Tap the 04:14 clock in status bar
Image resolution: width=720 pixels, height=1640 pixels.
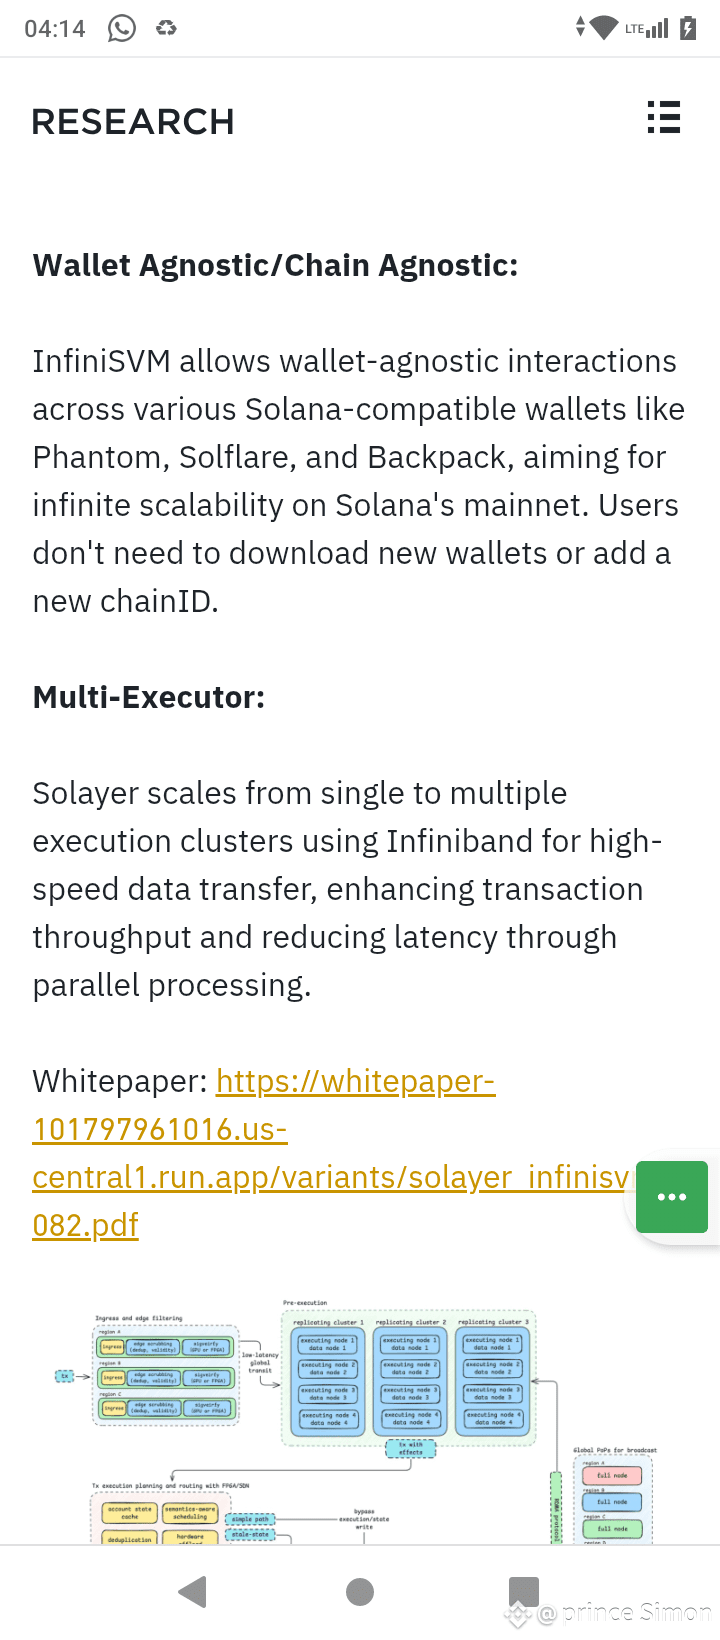coord(55,28)
